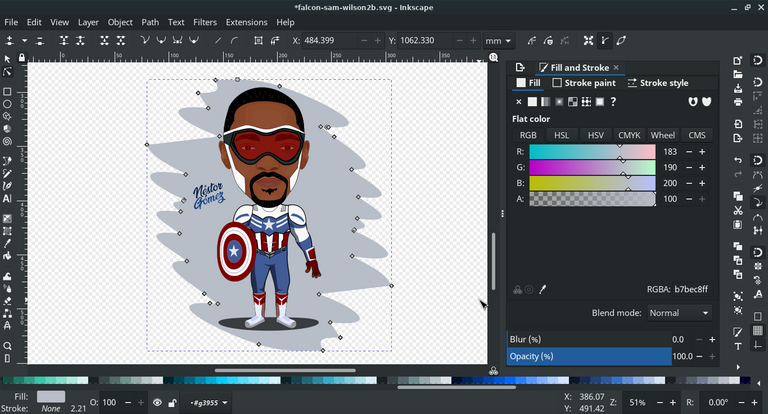This screenshot has height=414, width=768.
Task: Click the B blue channel slider
Action: pos(592,183)
